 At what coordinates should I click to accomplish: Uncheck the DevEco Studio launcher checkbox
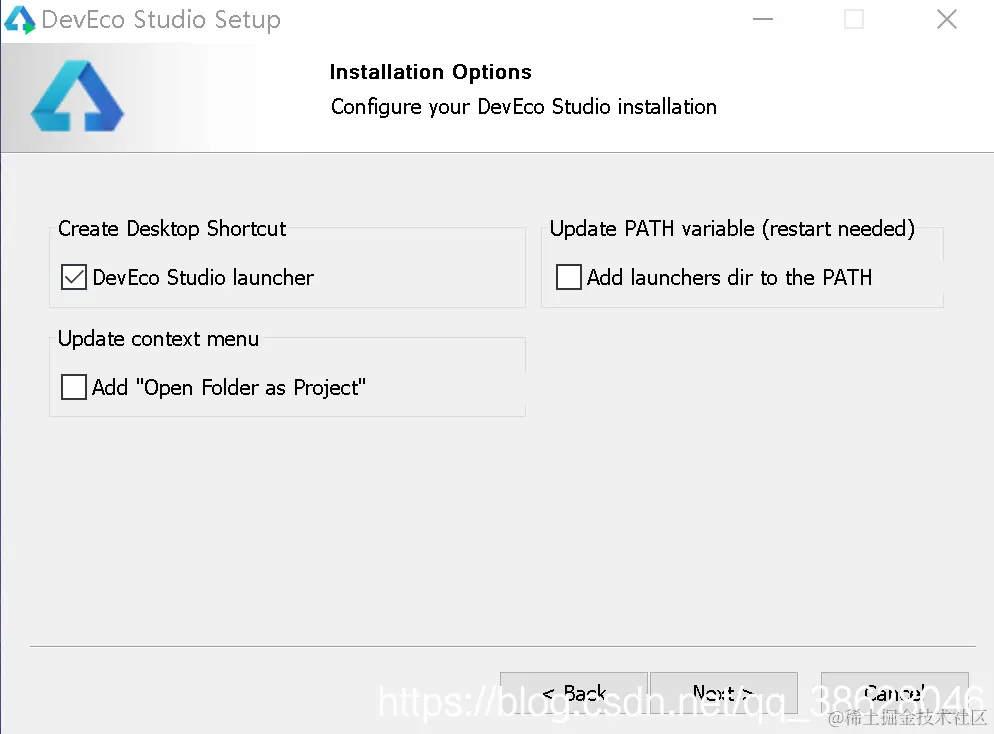(73, 278)
